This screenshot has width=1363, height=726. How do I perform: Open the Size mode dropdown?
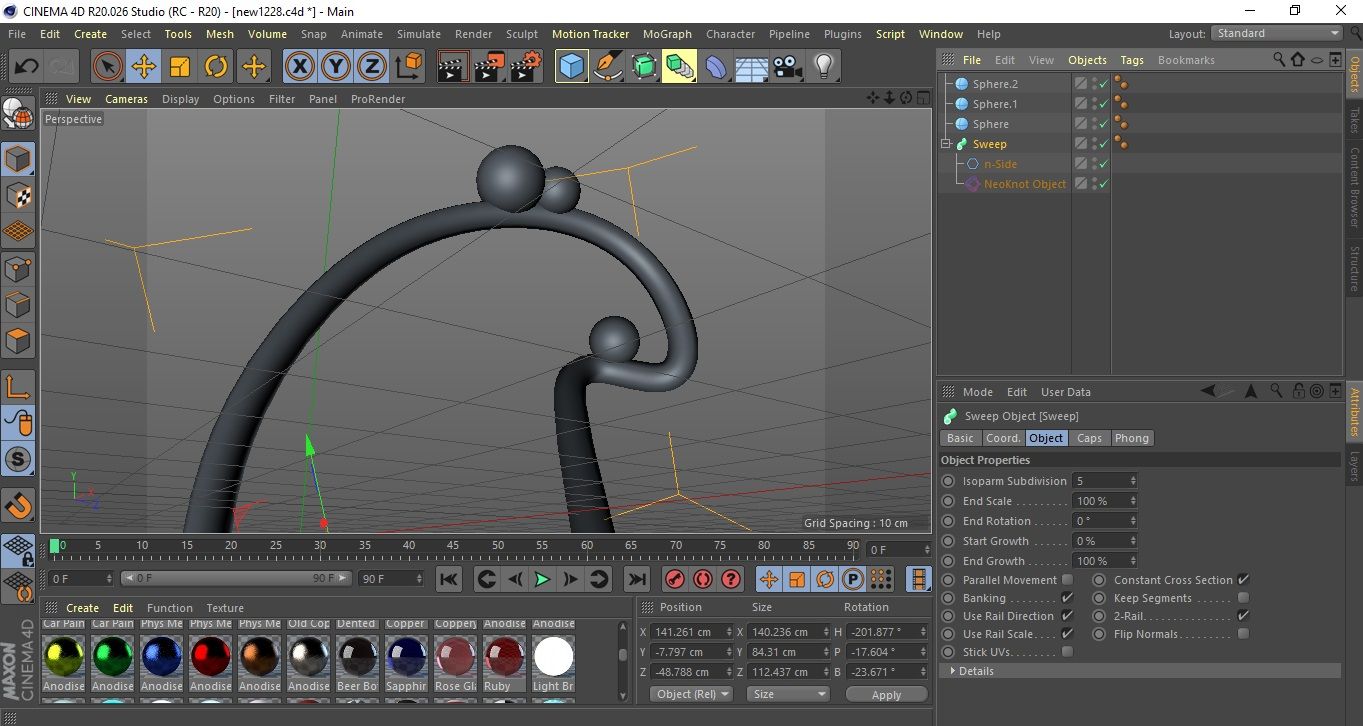[789, 694]
